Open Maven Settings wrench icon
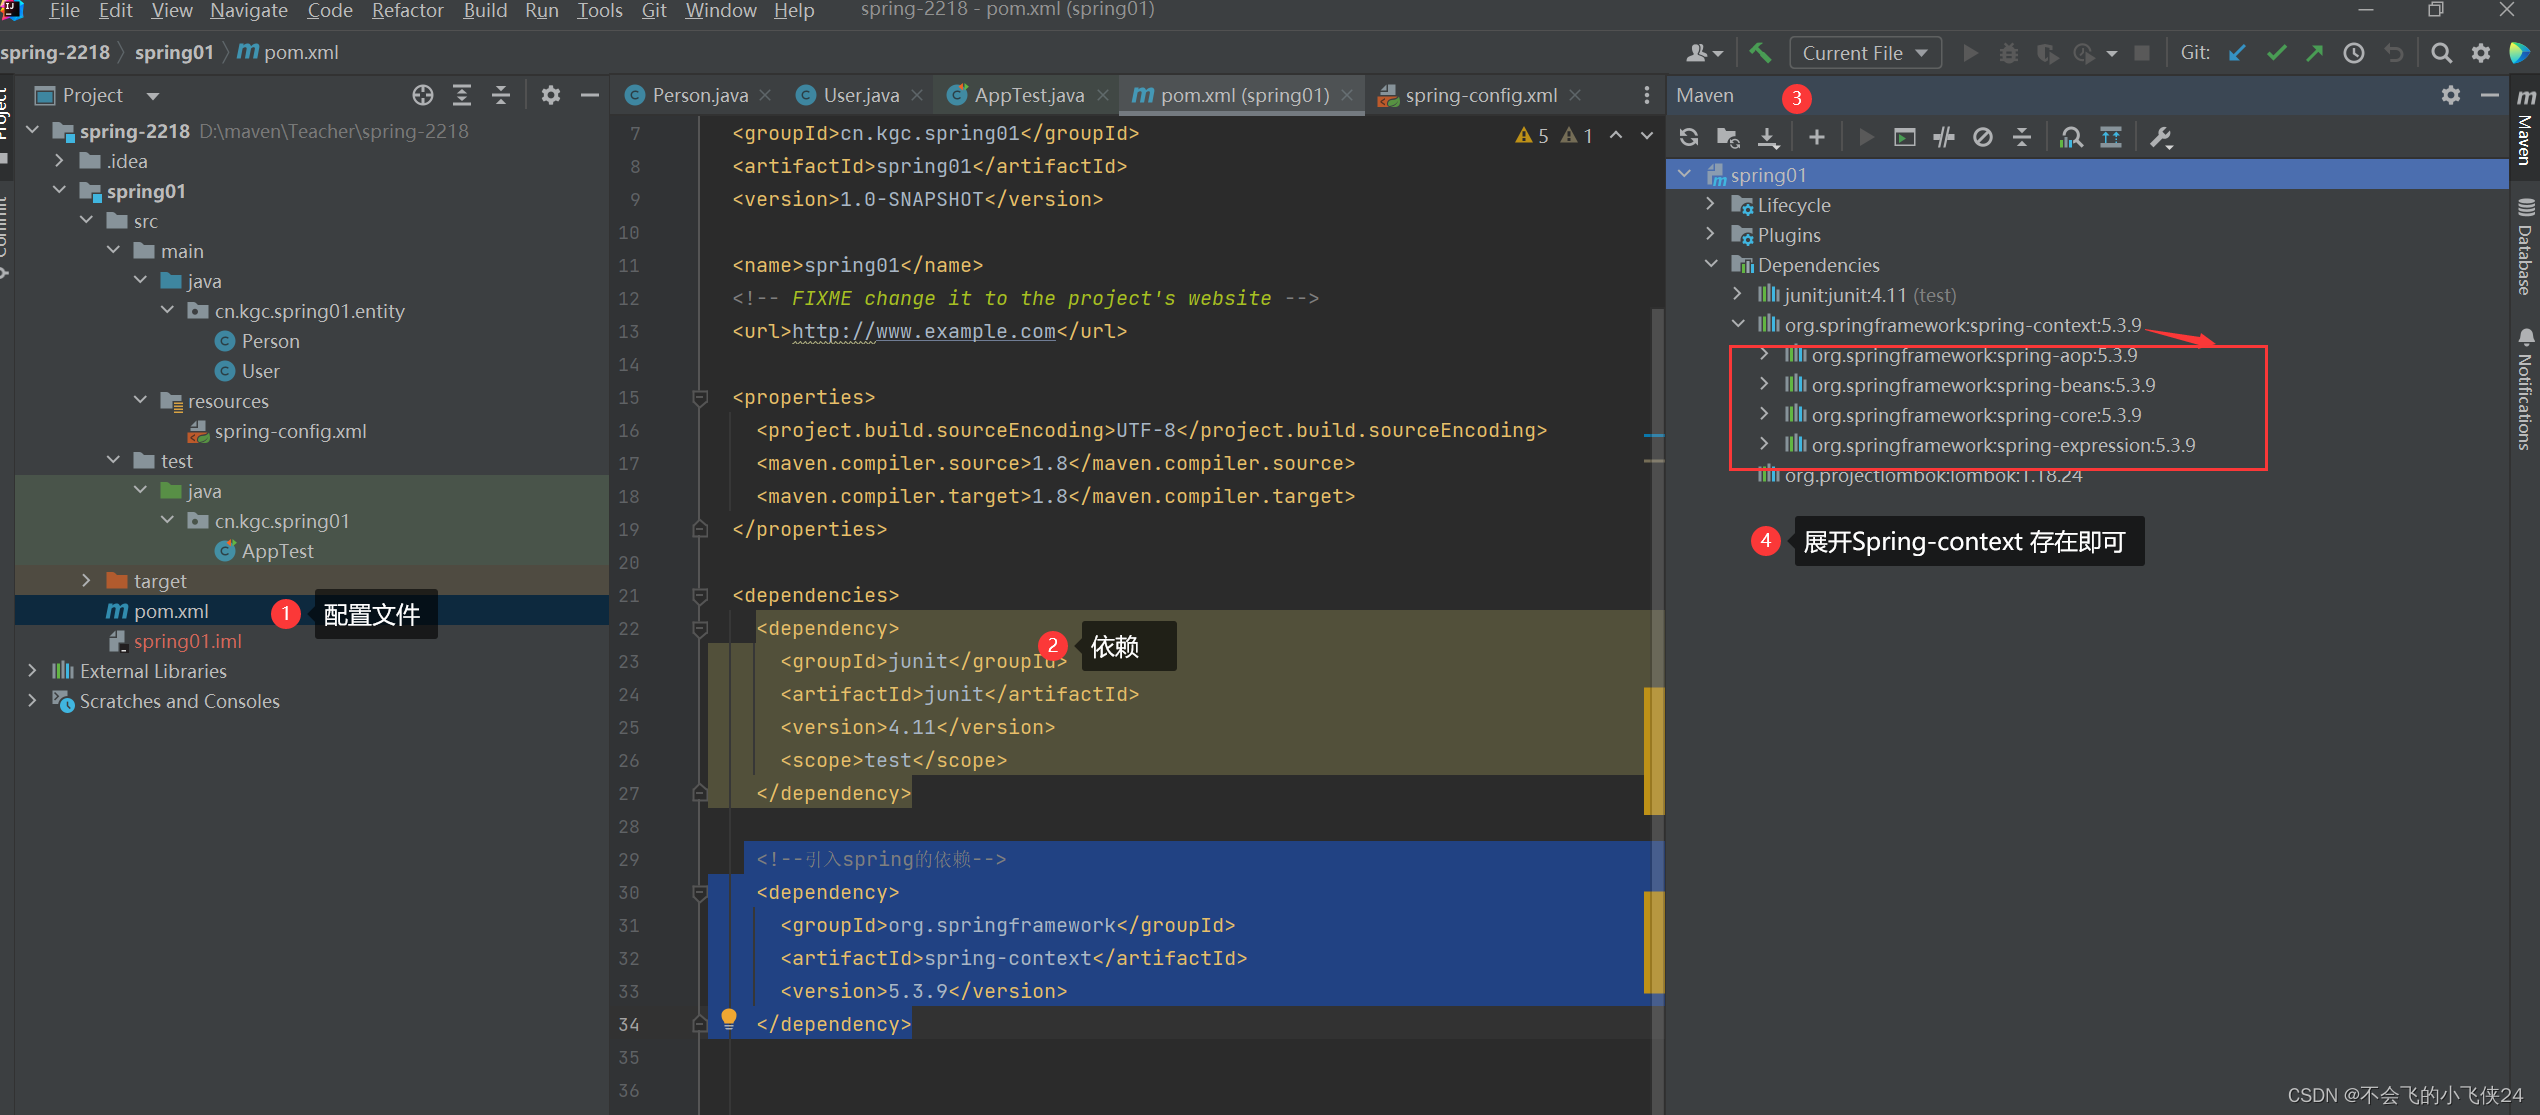 click(2161, 137)
